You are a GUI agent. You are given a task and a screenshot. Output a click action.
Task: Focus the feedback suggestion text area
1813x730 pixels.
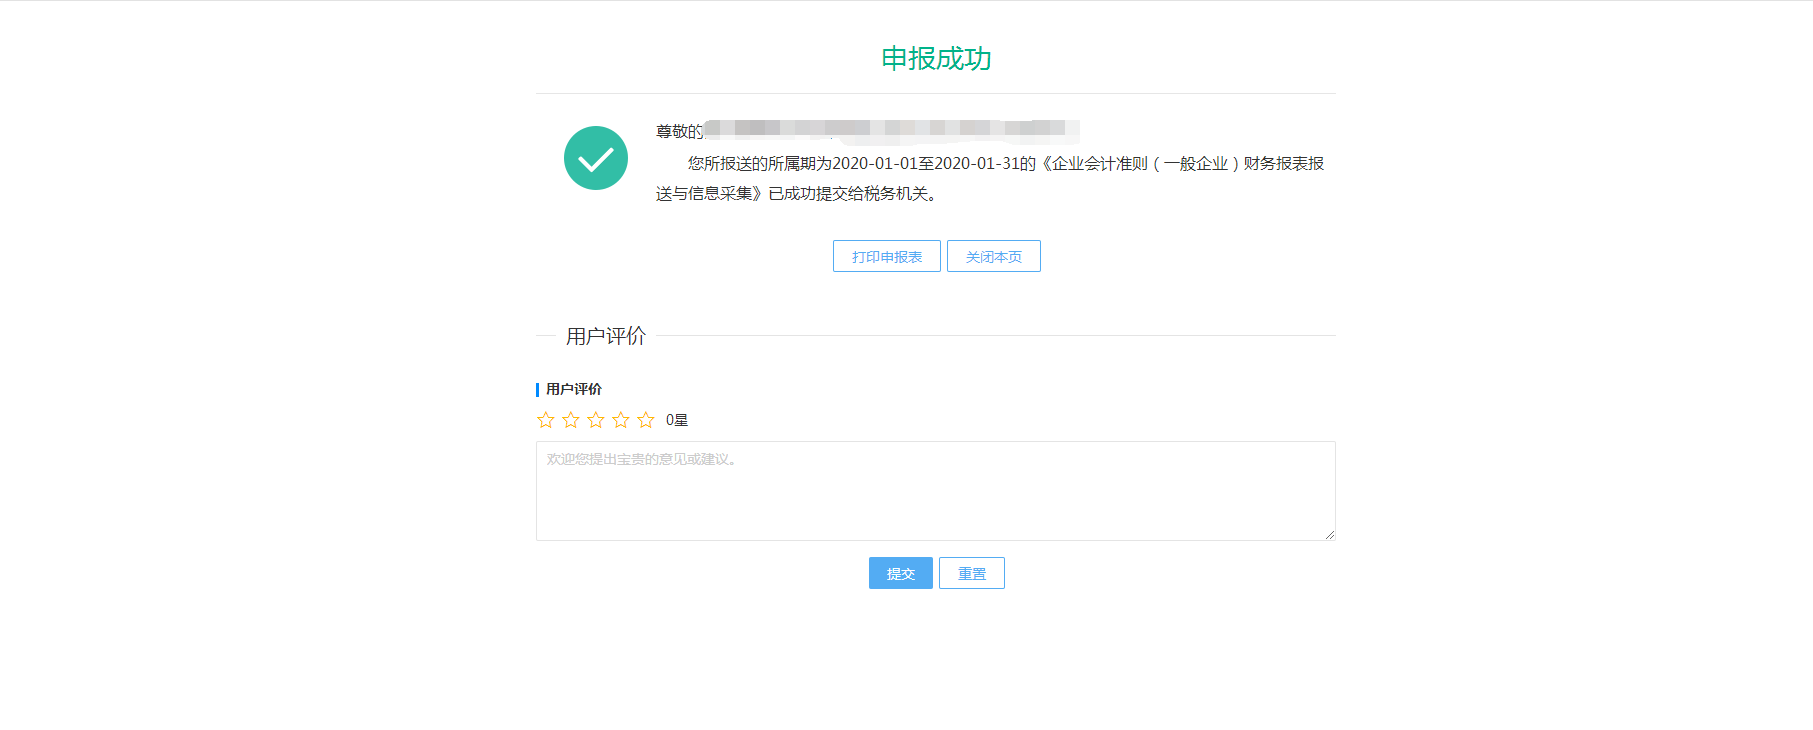[935, 491]
